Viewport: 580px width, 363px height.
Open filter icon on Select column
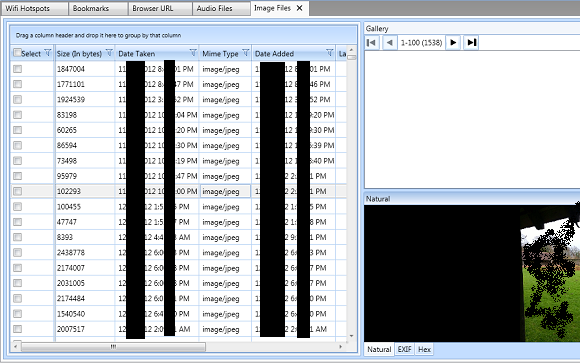48,53
